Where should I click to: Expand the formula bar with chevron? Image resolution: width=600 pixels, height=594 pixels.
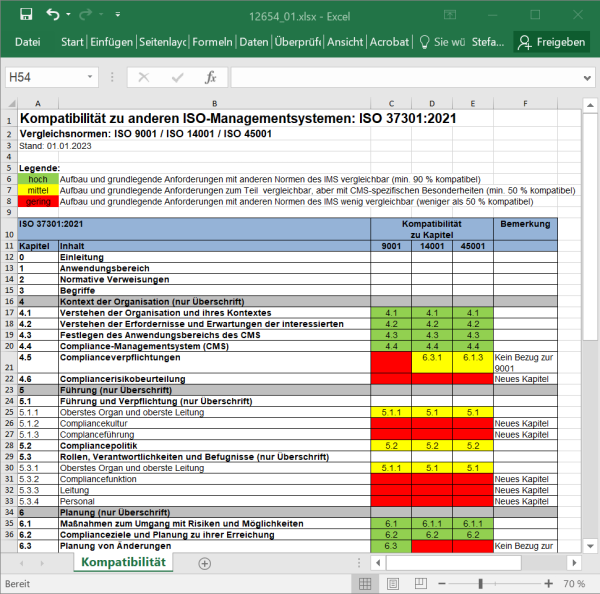coord(587,78)
